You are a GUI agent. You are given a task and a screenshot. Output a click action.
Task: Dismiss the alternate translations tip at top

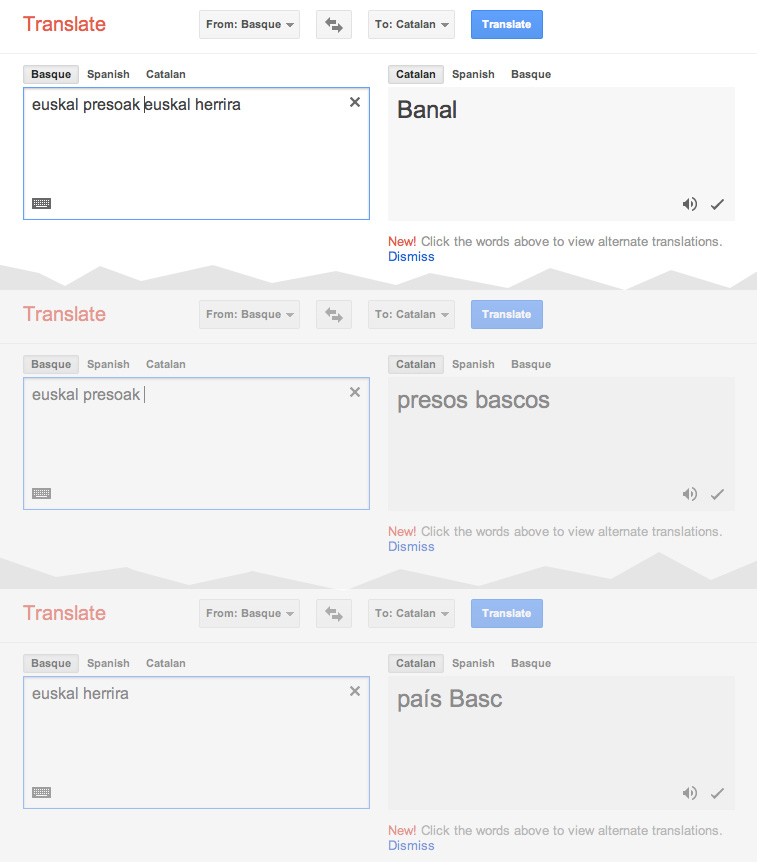click(x=411, y=257)
